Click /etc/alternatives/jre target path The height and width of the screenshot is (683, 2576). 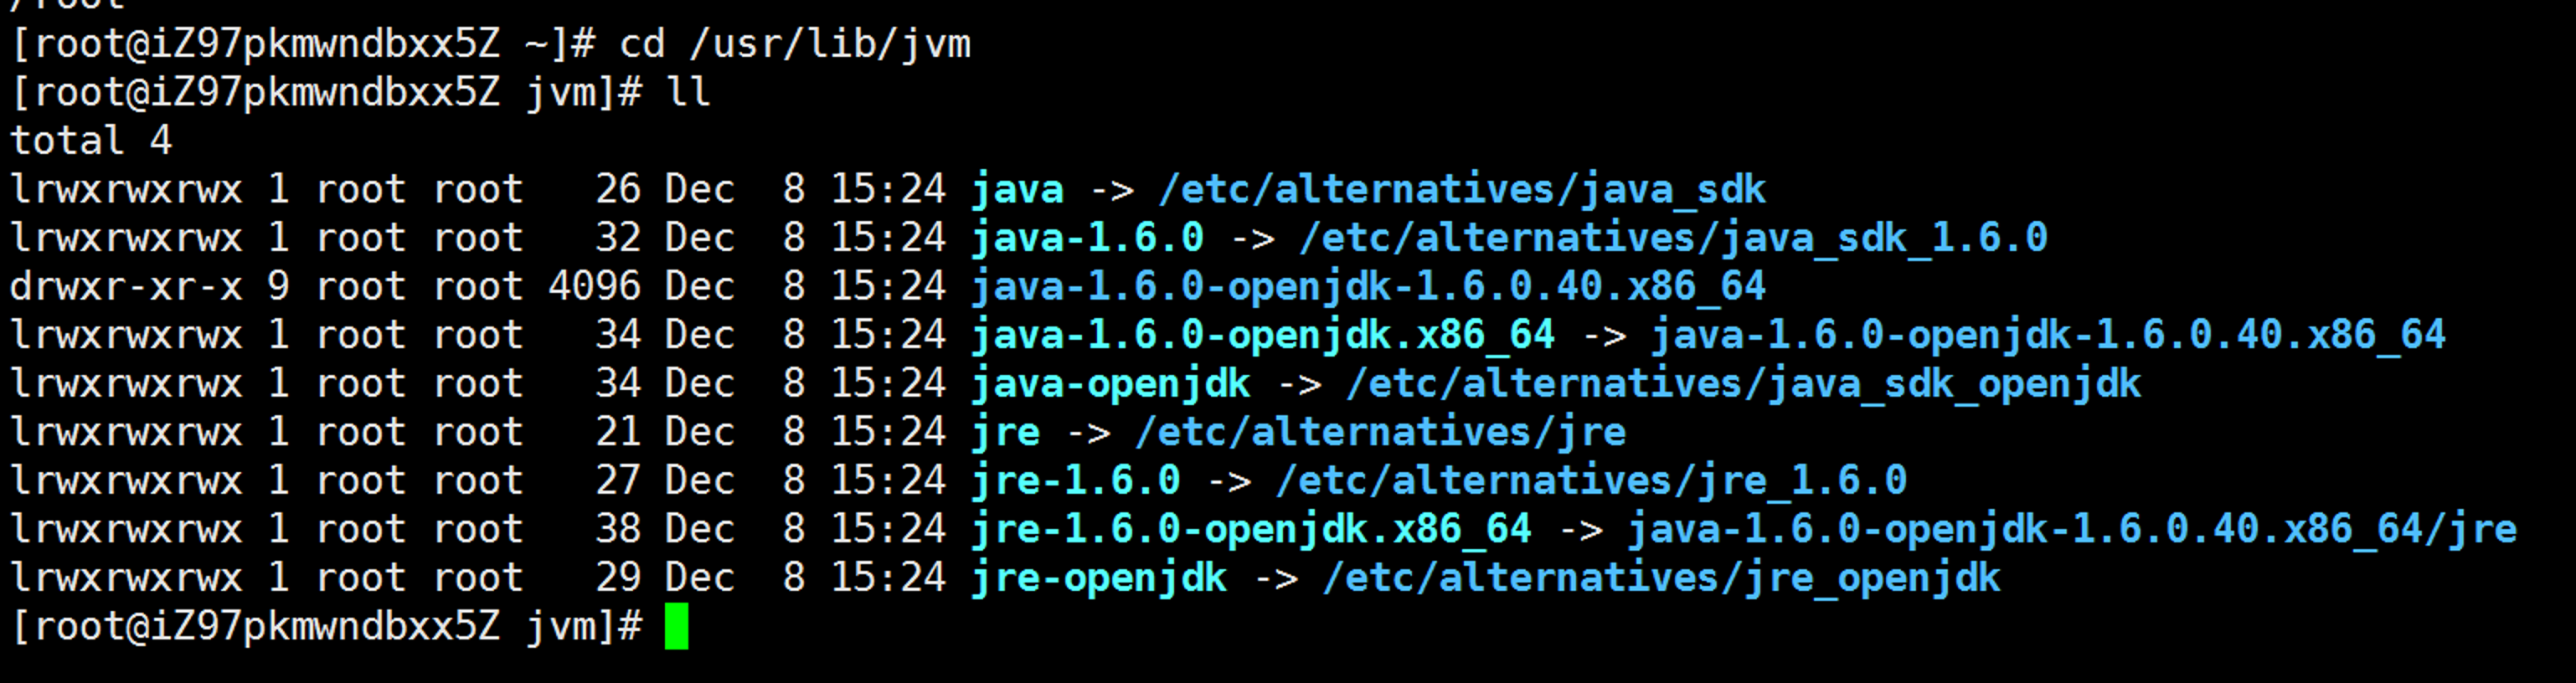click(1380, 432)
